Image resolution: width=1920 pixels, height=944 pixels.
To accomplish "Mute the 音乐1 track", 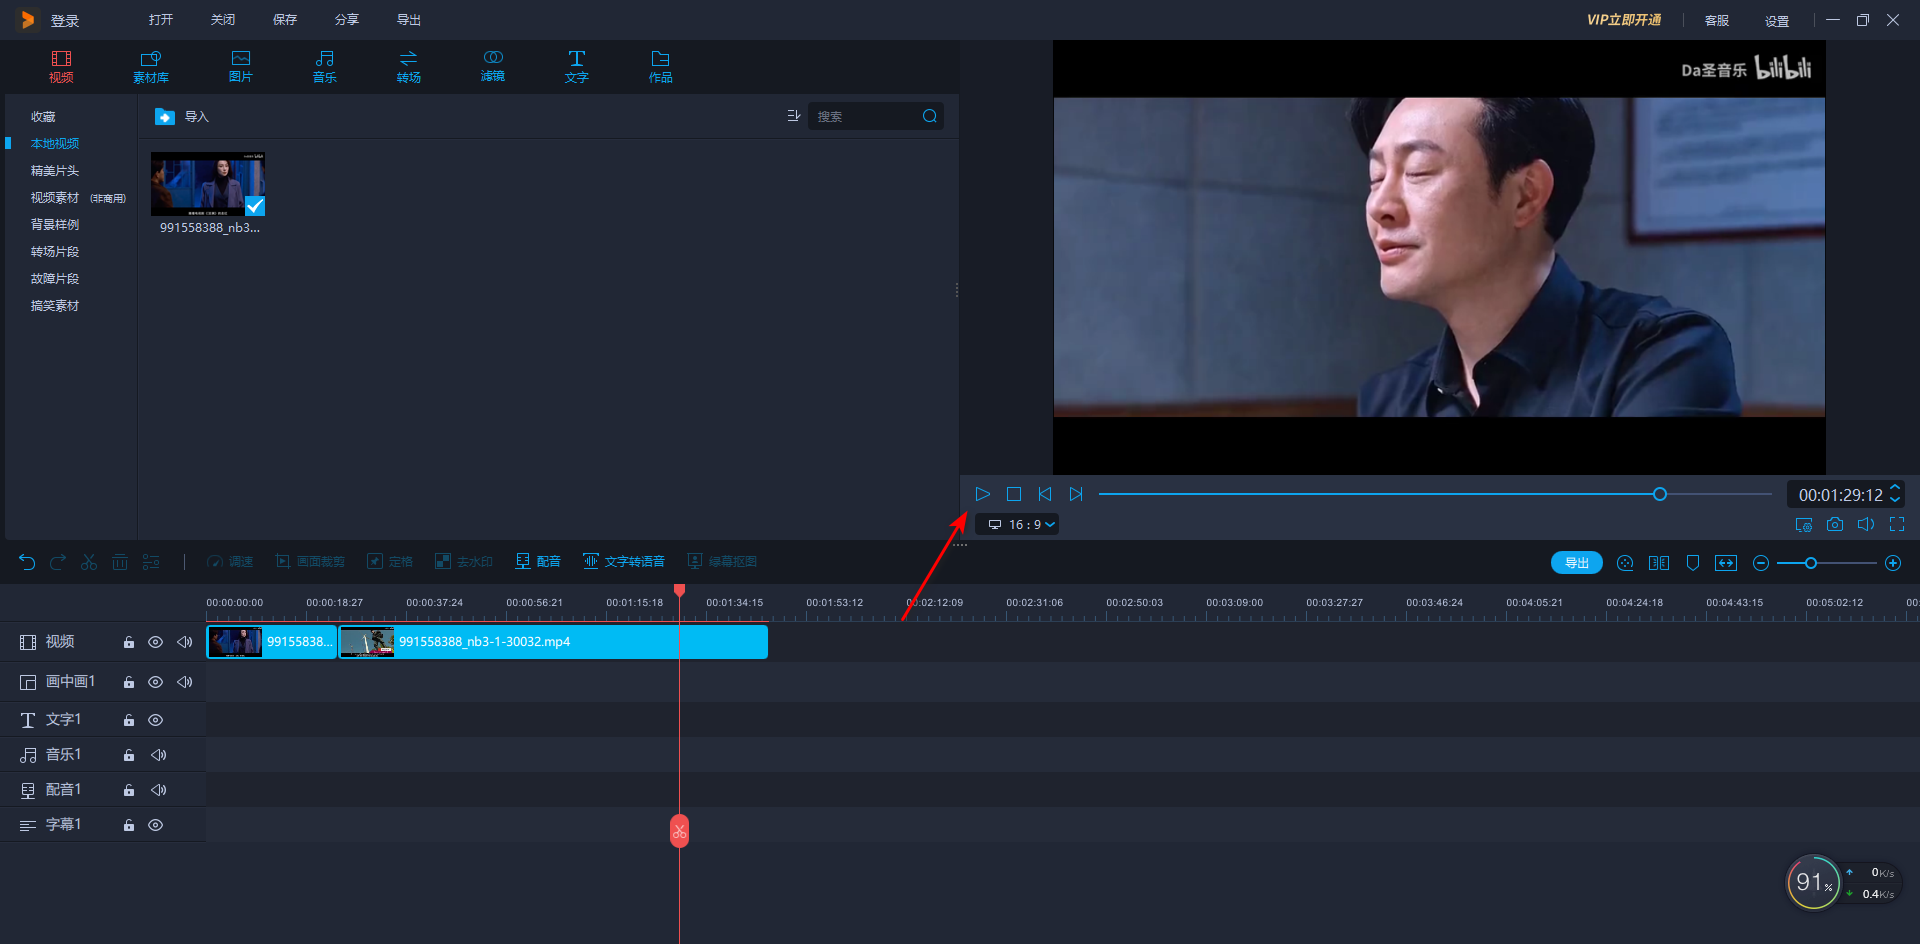I will [x=158, y=755].
